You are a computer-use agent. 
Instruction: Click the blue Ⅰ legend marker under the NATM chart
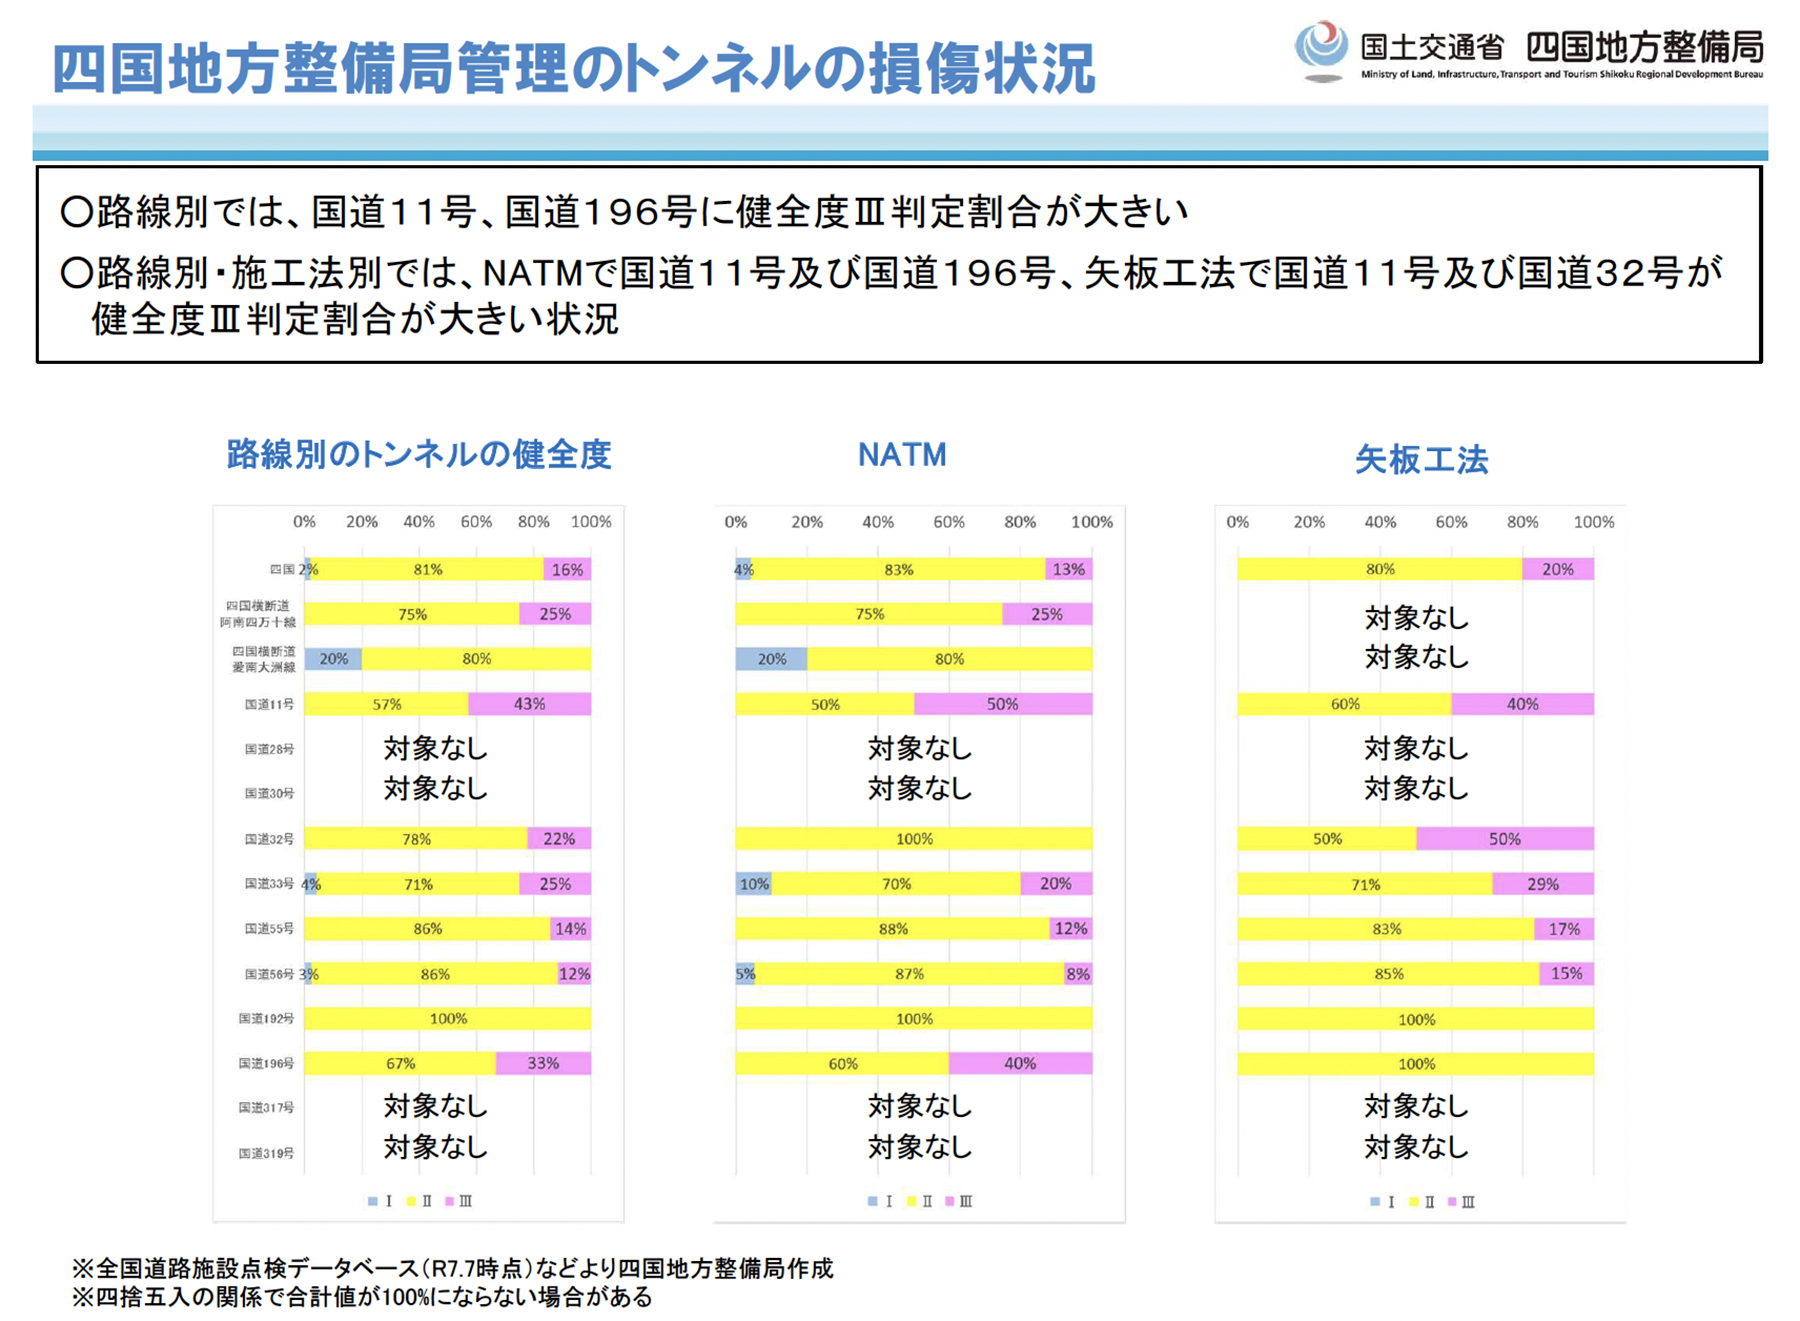tap(872, 1201)
